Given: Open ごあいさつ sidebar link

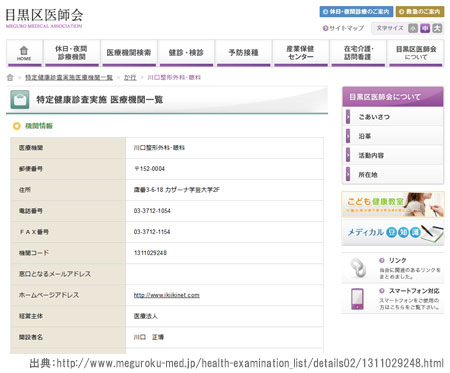Looking at the screenshot, I should point(393,117).
